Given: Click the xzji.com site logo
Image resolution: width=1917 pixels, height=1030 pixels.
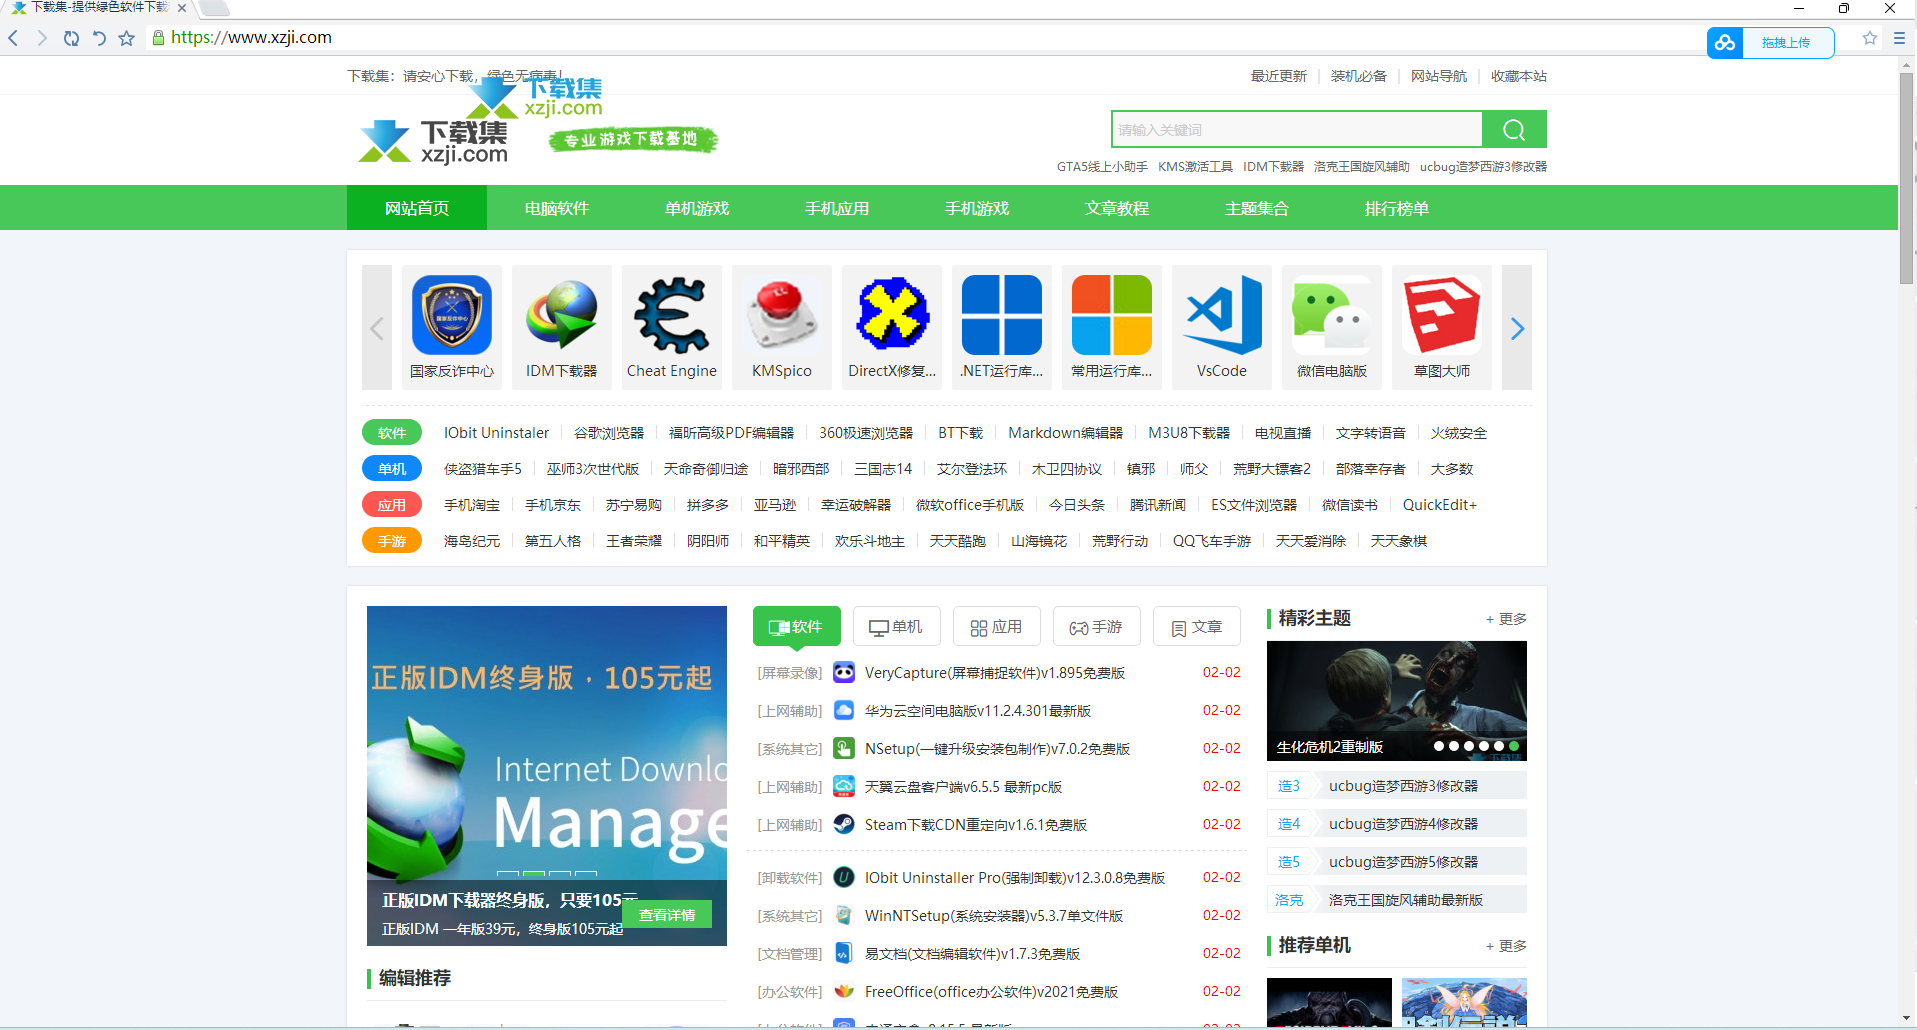Looking at the screenshot, I should pos(433,142).
